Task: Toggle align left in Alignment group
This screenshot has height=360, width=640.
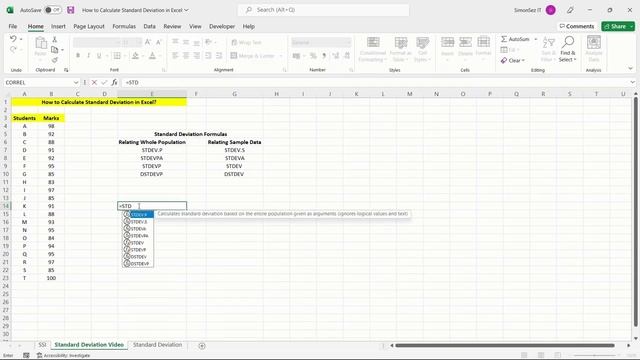Action: [x=175, y=56]
